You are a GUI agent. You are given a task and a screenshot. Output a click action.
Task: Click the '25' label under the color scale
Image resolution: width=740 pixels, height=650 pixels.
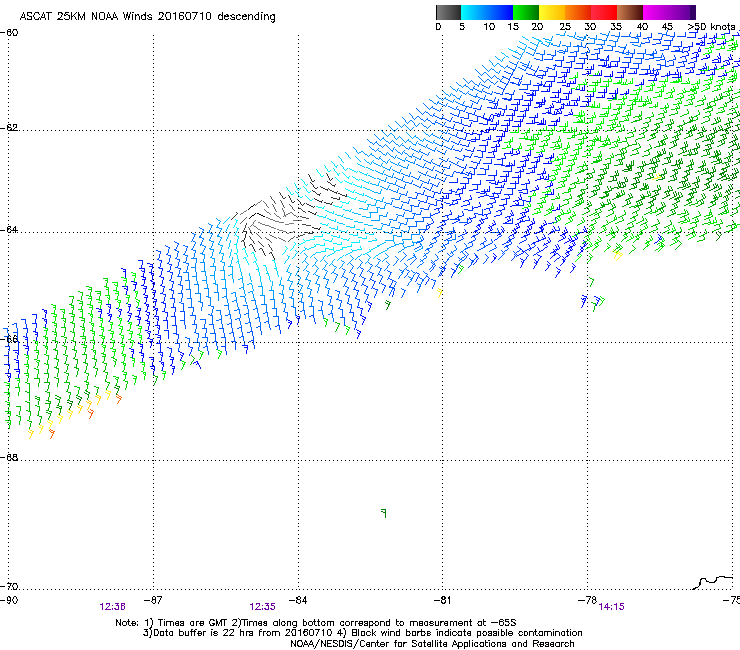point(565,27)
